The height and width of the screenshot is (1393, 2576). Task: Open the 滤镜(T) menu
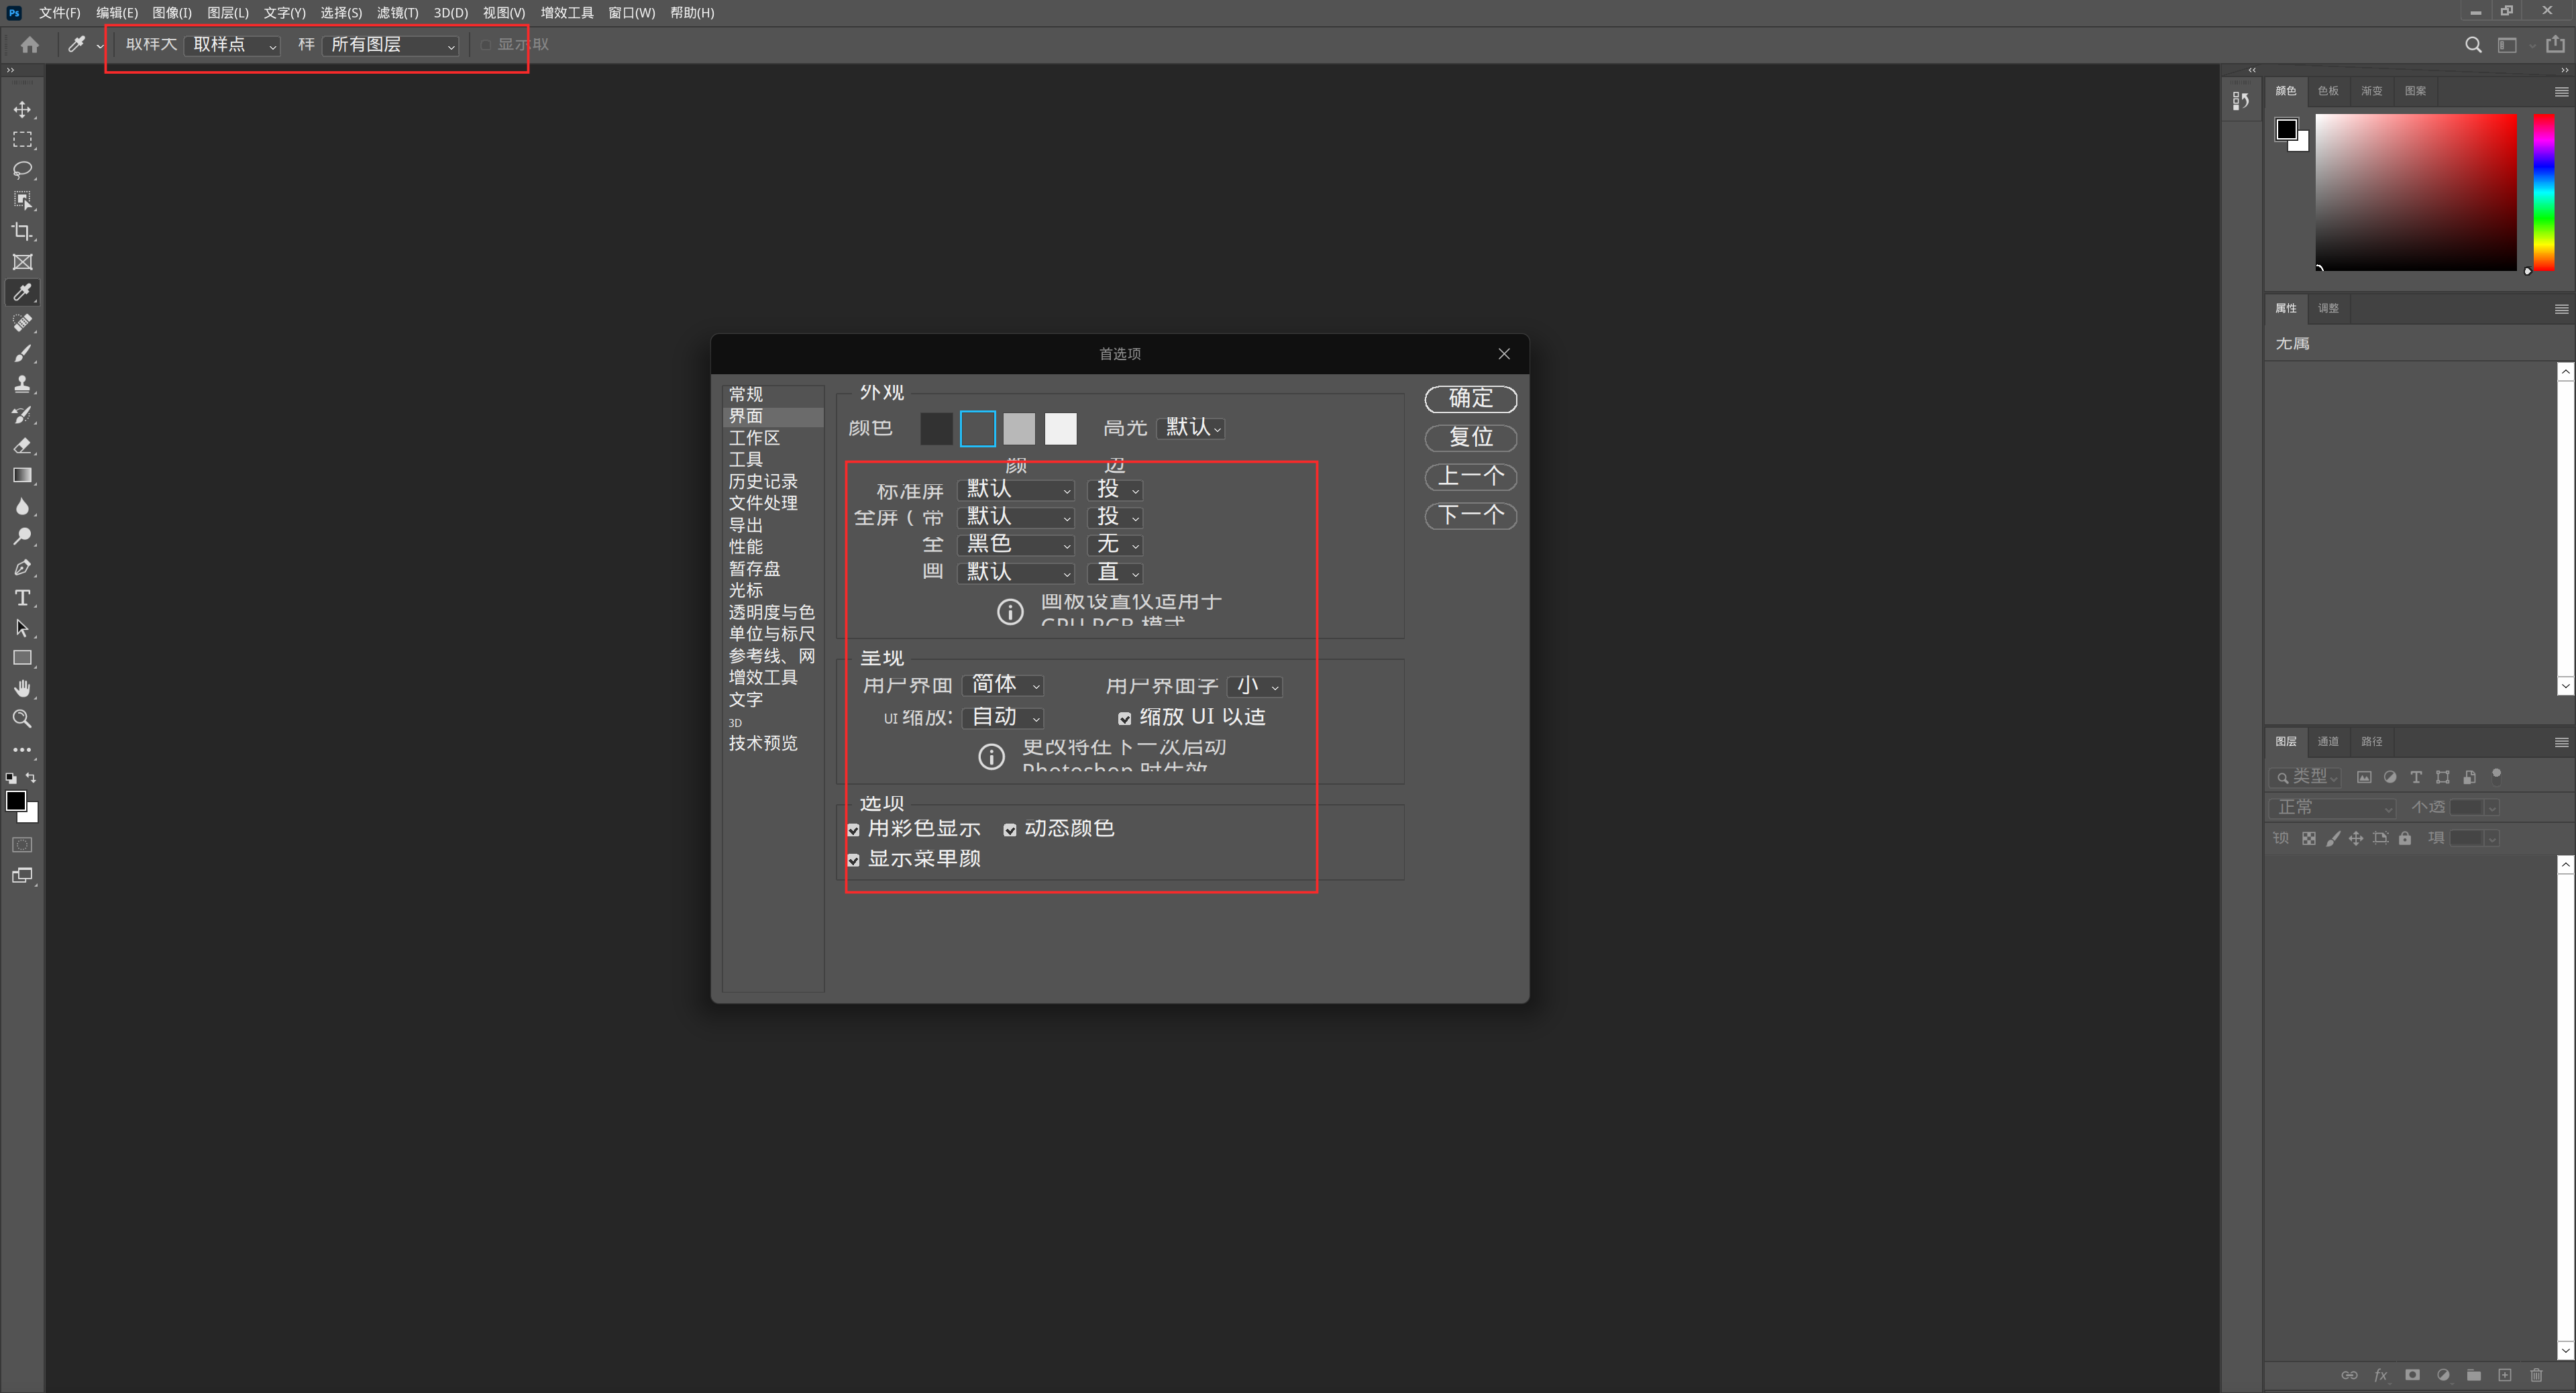pos(397,13)
